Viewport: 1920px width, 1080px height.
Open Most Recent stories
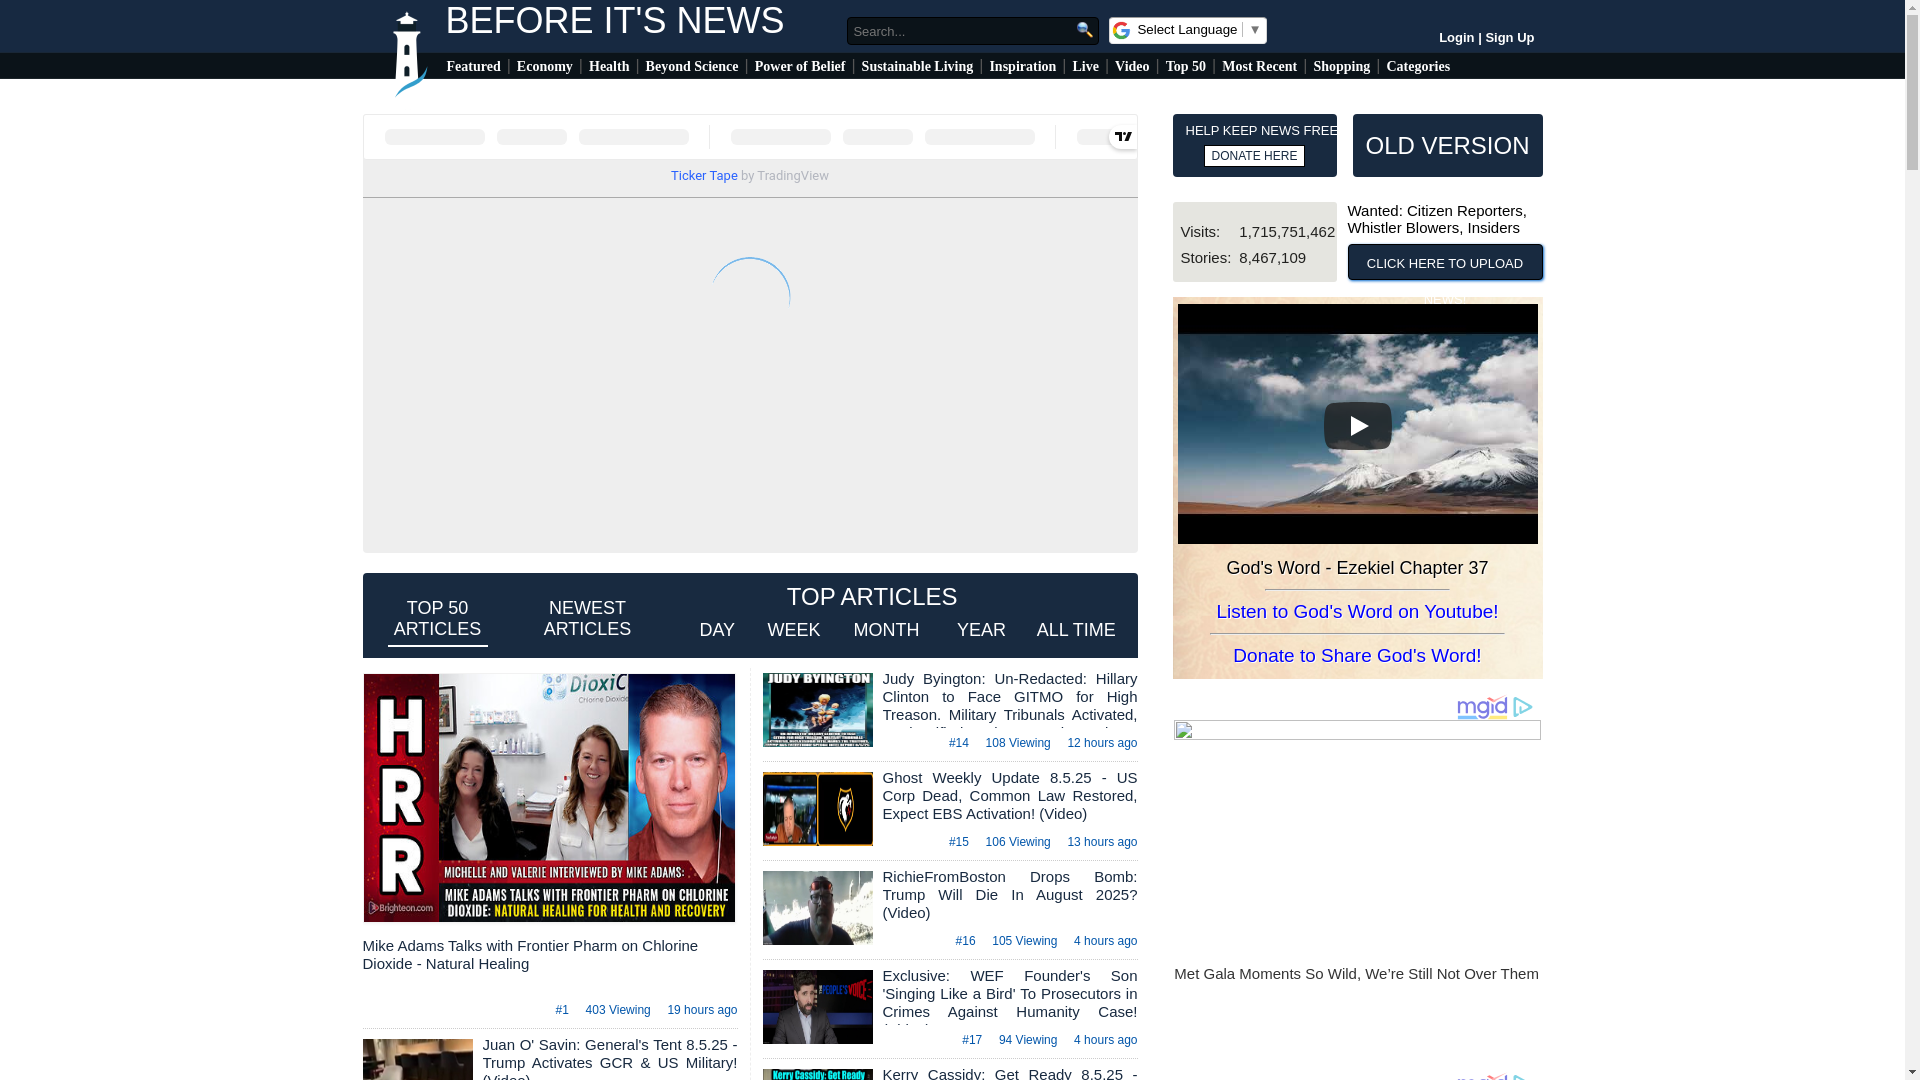pyautogui.click(x=1259, y=66)
